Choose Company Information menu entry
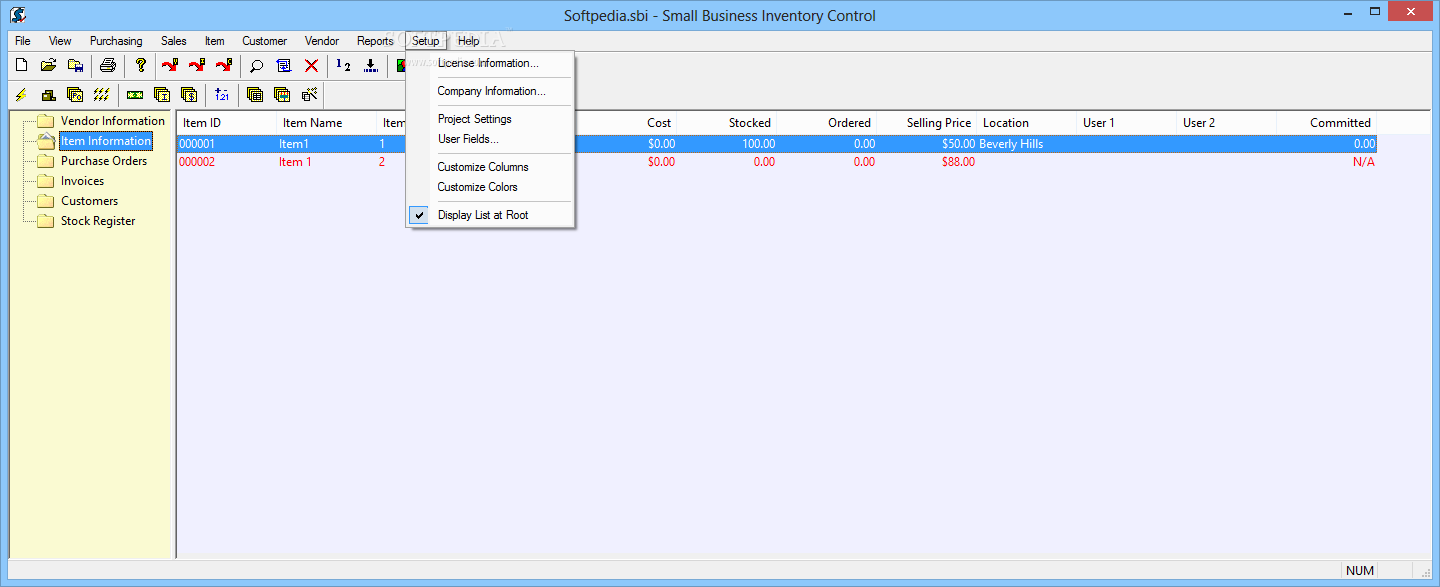 (490, 91)
